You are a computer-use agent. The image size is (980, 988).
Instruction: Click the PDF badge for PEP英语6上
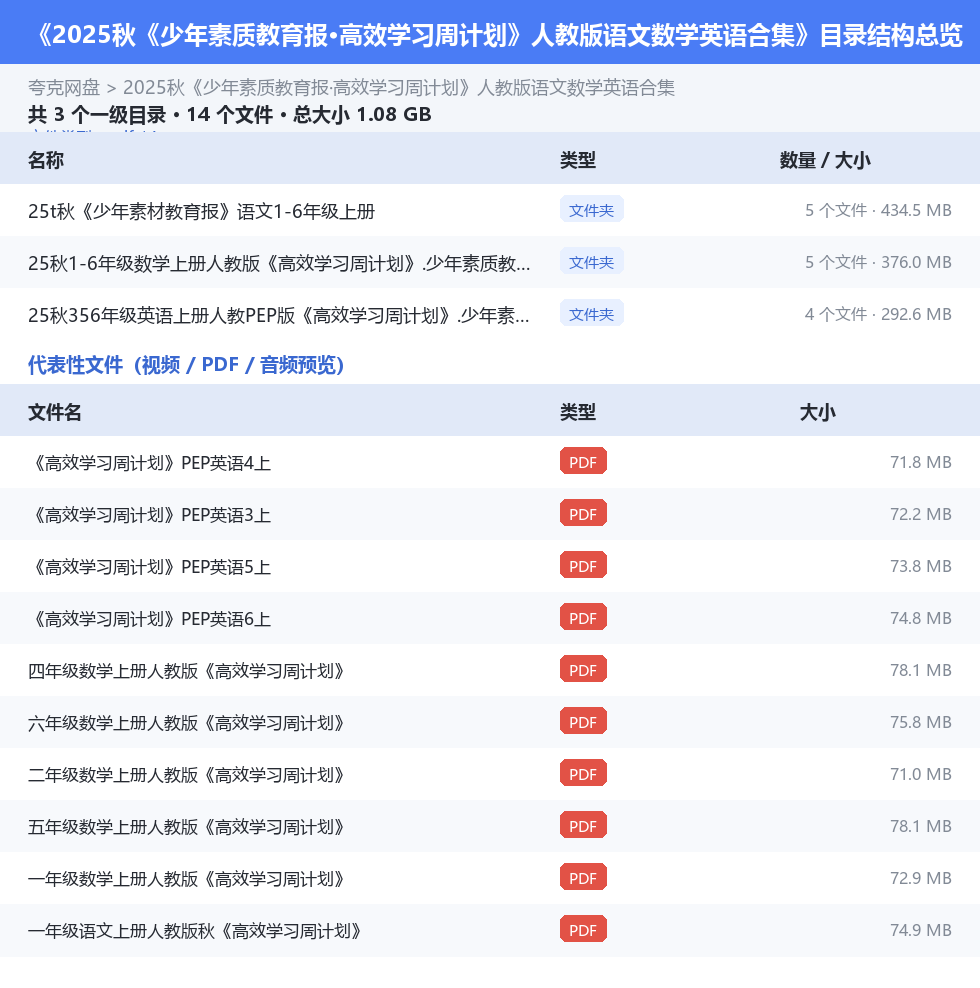point(583,618)
